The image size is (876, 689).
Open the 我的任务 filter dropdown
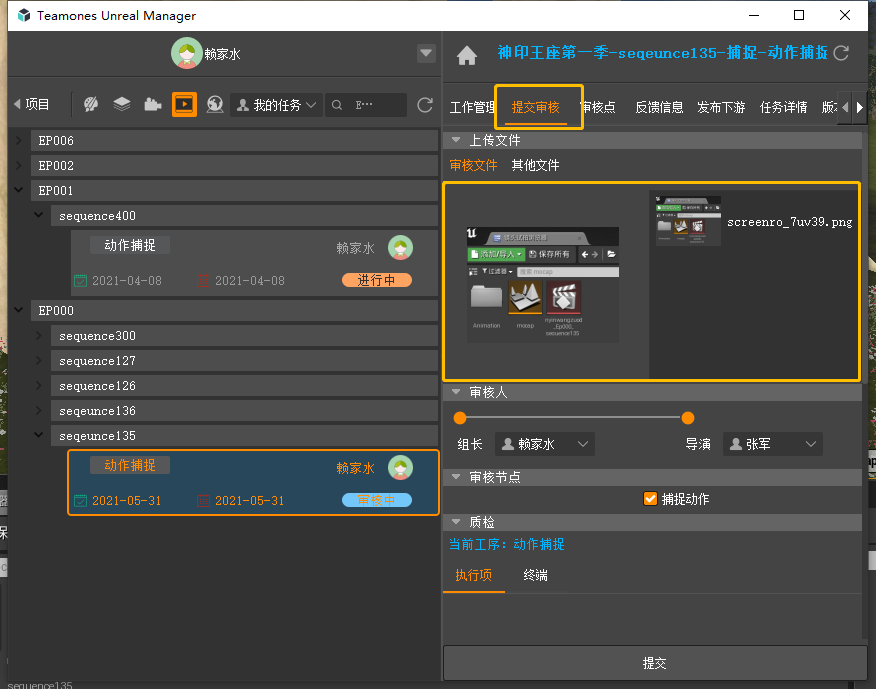click(x=275, y=105)
